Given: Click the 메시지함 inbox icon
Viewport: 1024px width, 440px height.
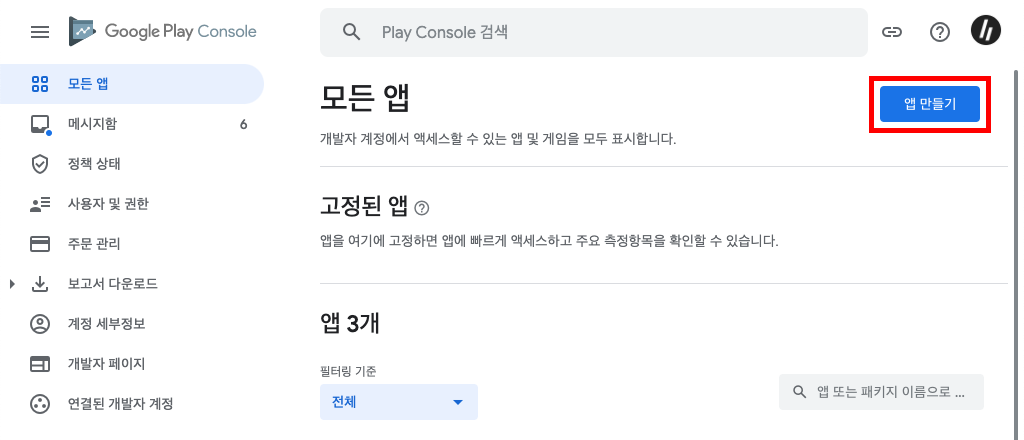Looking at the screenshot, I should (40, 124).
